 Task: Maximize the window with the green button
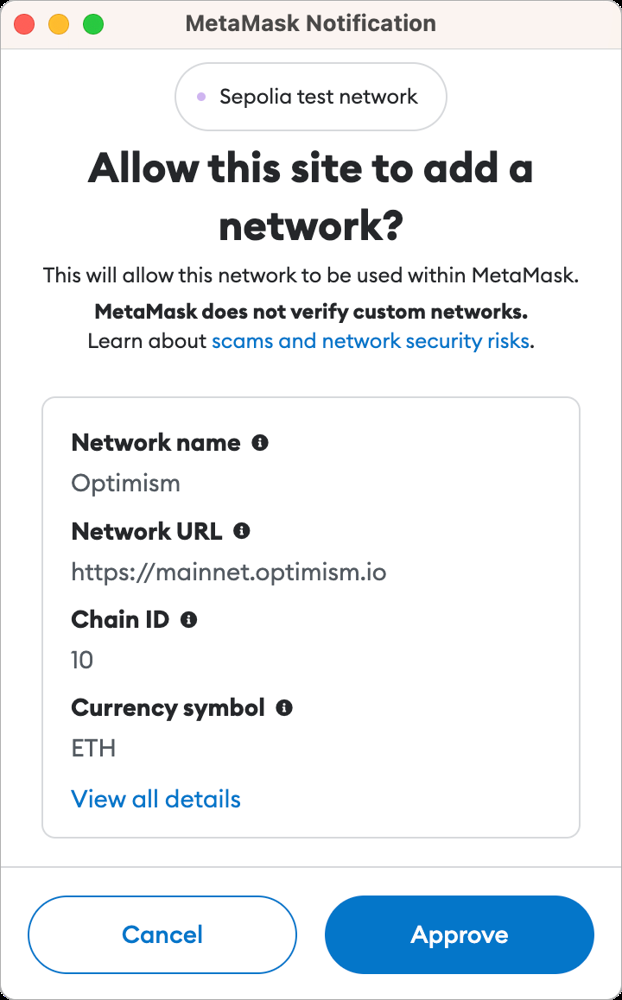[x=93, y=25]
